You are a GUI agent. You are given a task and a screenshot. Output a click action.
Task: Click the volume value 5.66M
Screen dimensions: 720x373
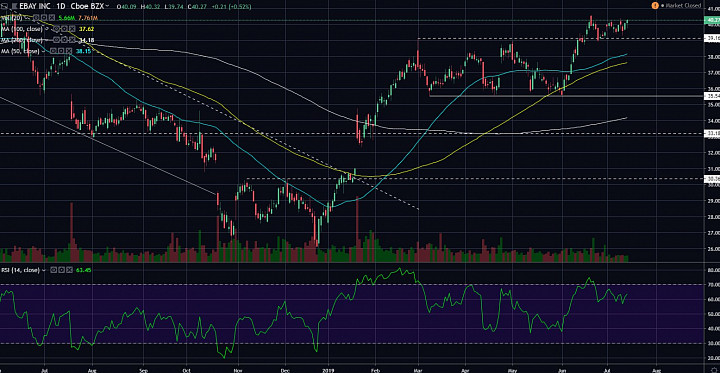[66, 17]
